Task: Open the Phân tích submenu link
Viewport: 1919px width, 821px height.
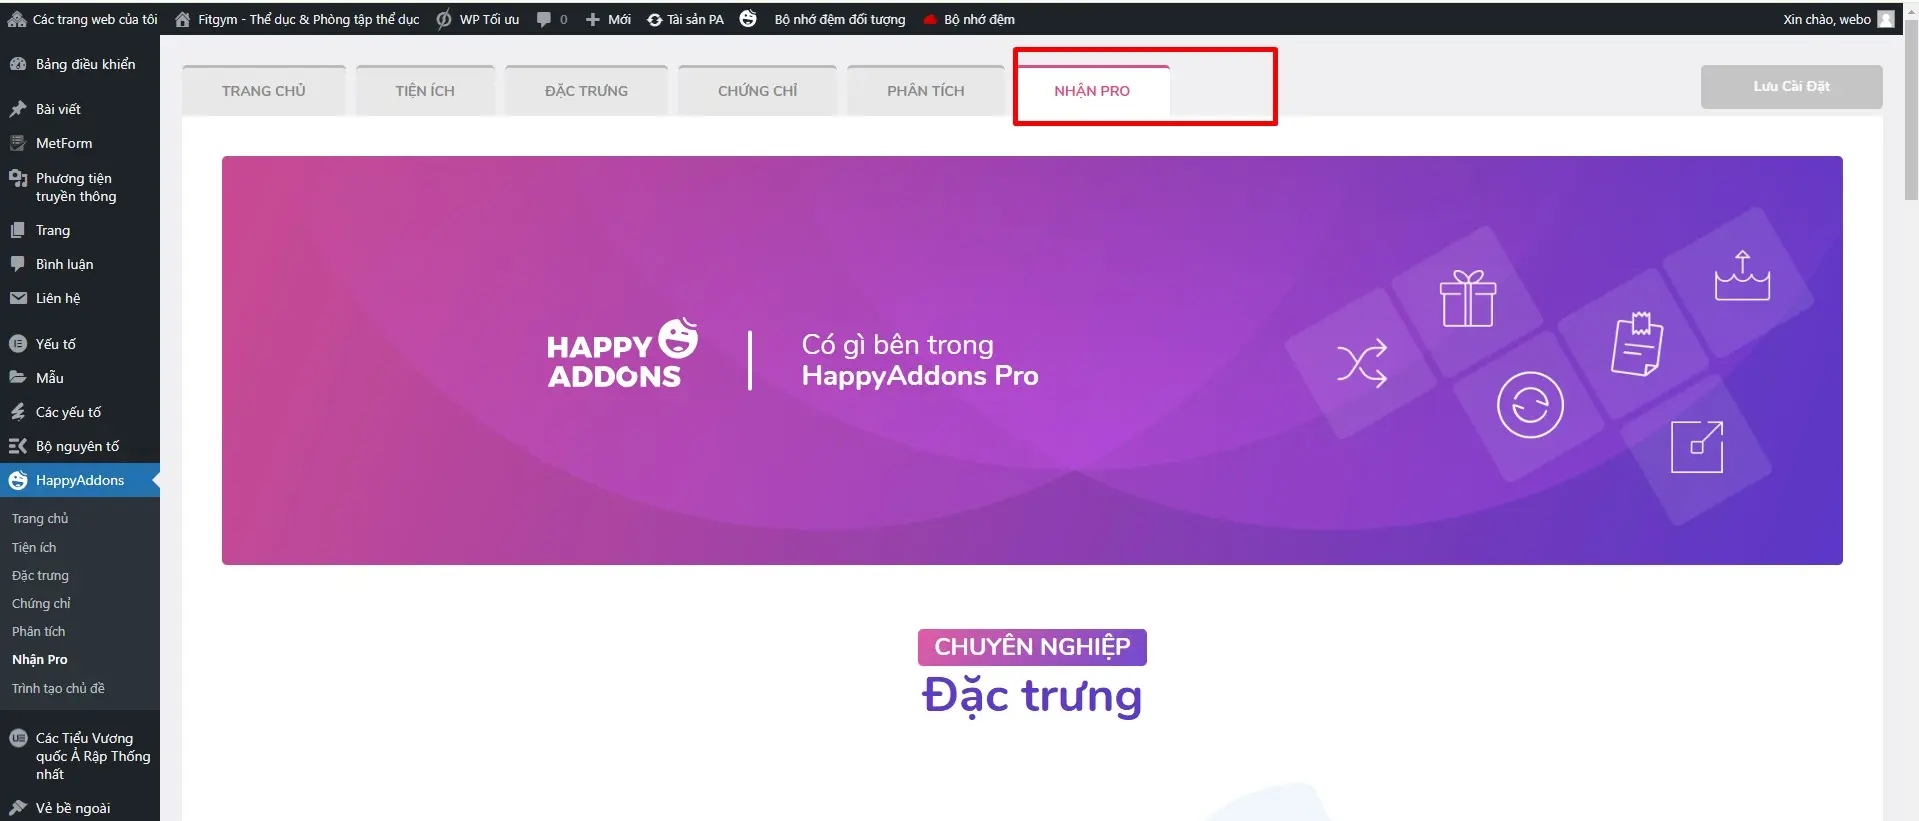Action: [38, 631]
